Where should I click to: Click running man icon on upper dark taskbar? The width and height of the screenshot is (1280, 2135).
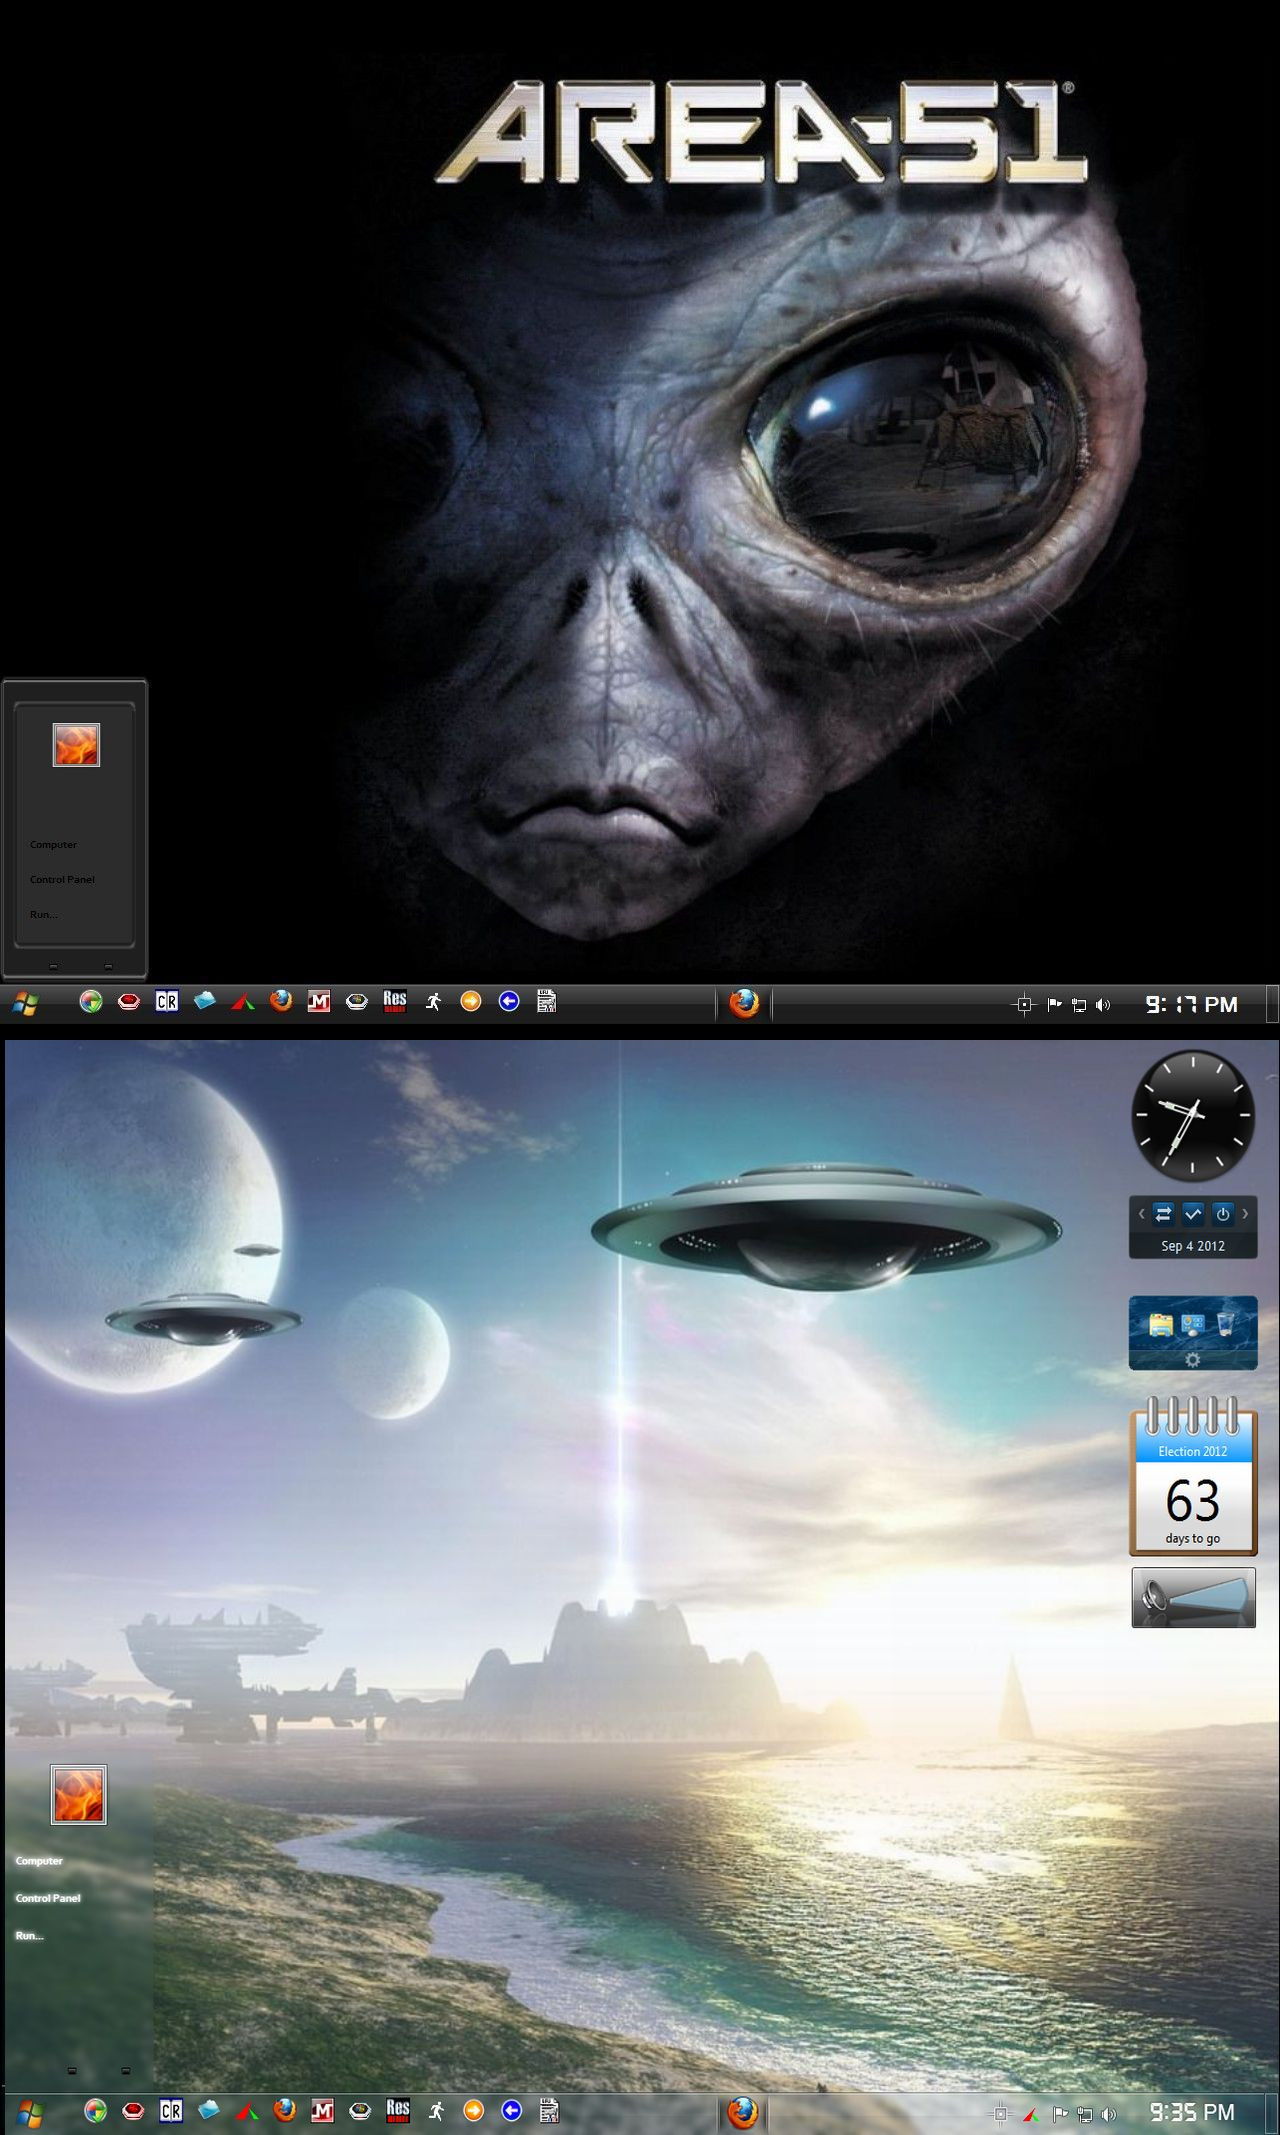(x=433, y=1001)
